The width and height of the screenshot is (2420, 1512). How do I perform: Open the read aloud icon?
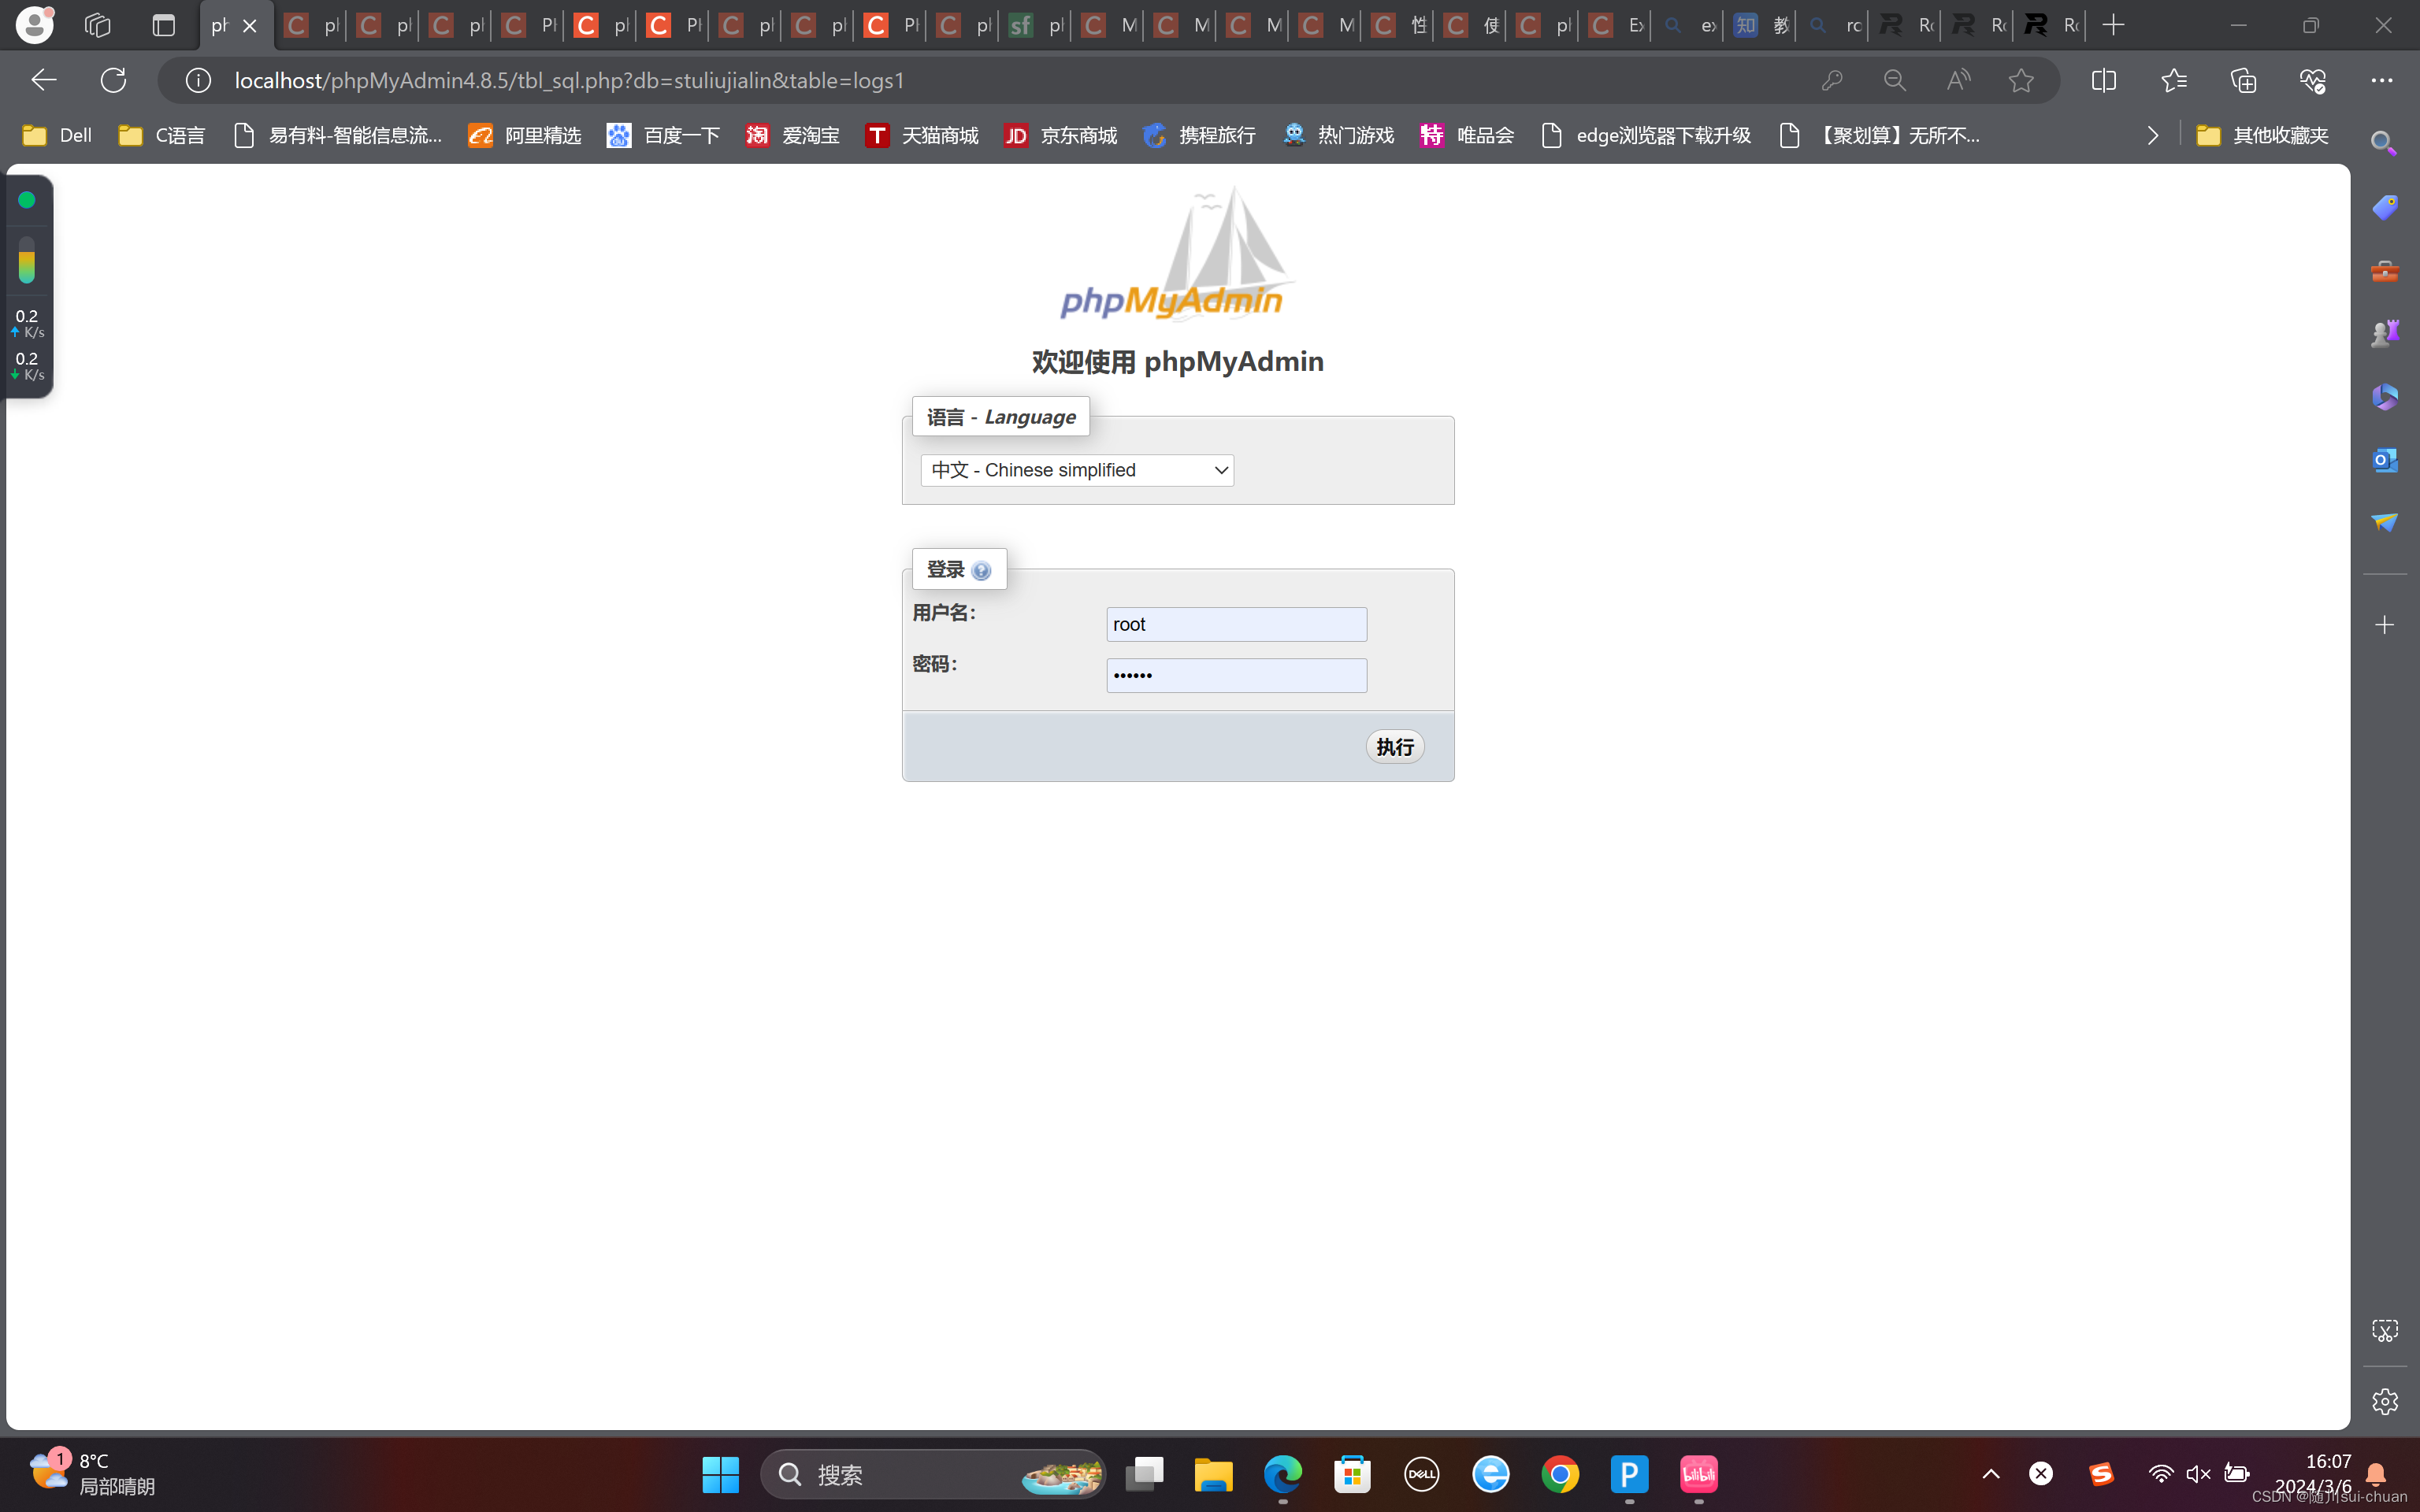1958,80
